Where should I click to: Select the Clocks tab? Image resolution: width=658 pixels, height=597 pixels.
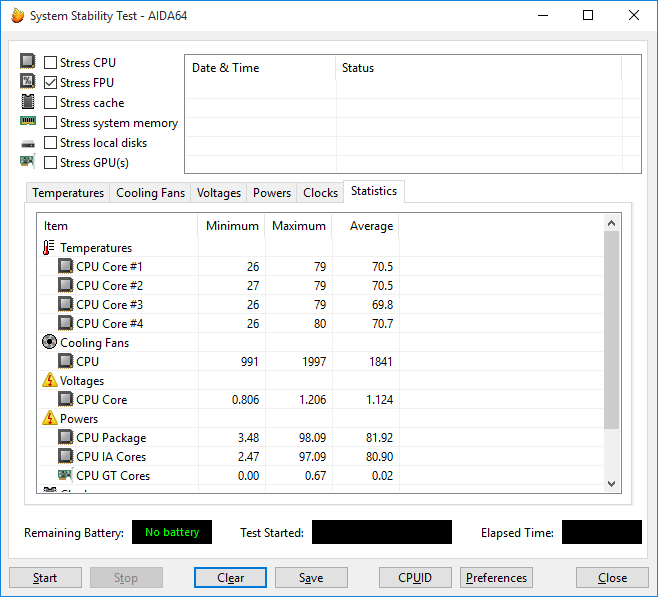(x=320, y=193)
